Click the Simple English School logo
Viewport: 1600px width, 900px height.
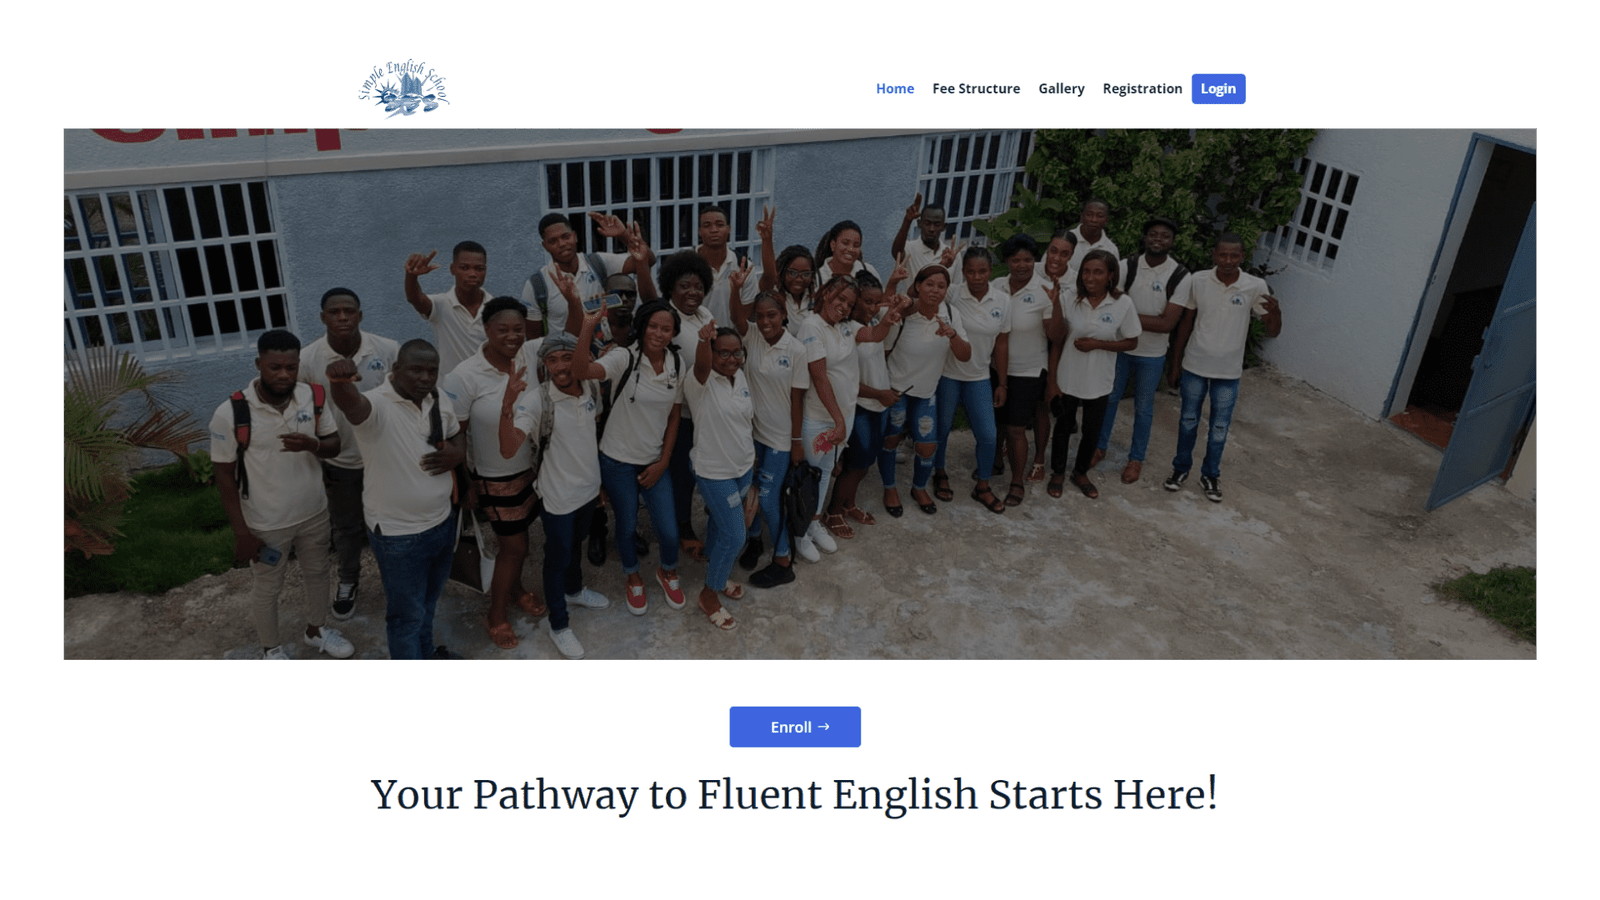coord(404,88)
